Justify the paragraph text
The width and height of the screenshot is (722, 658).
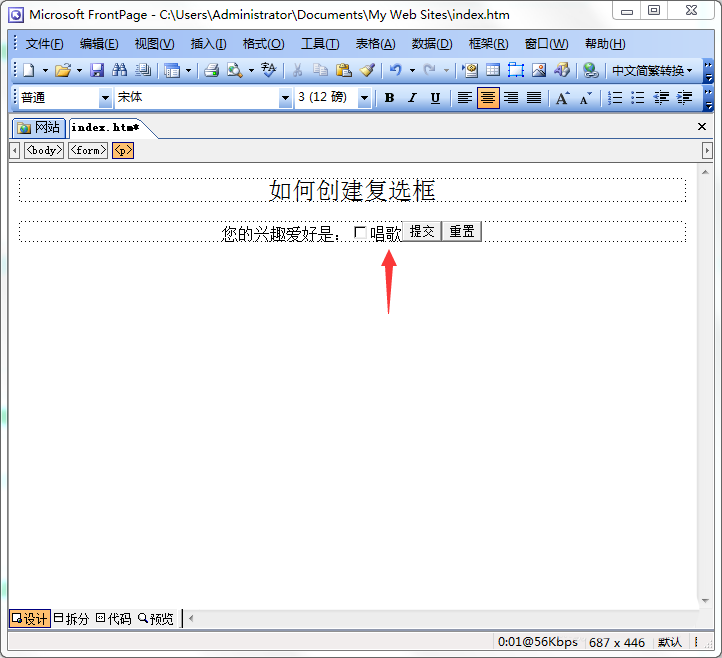point(534,98)
